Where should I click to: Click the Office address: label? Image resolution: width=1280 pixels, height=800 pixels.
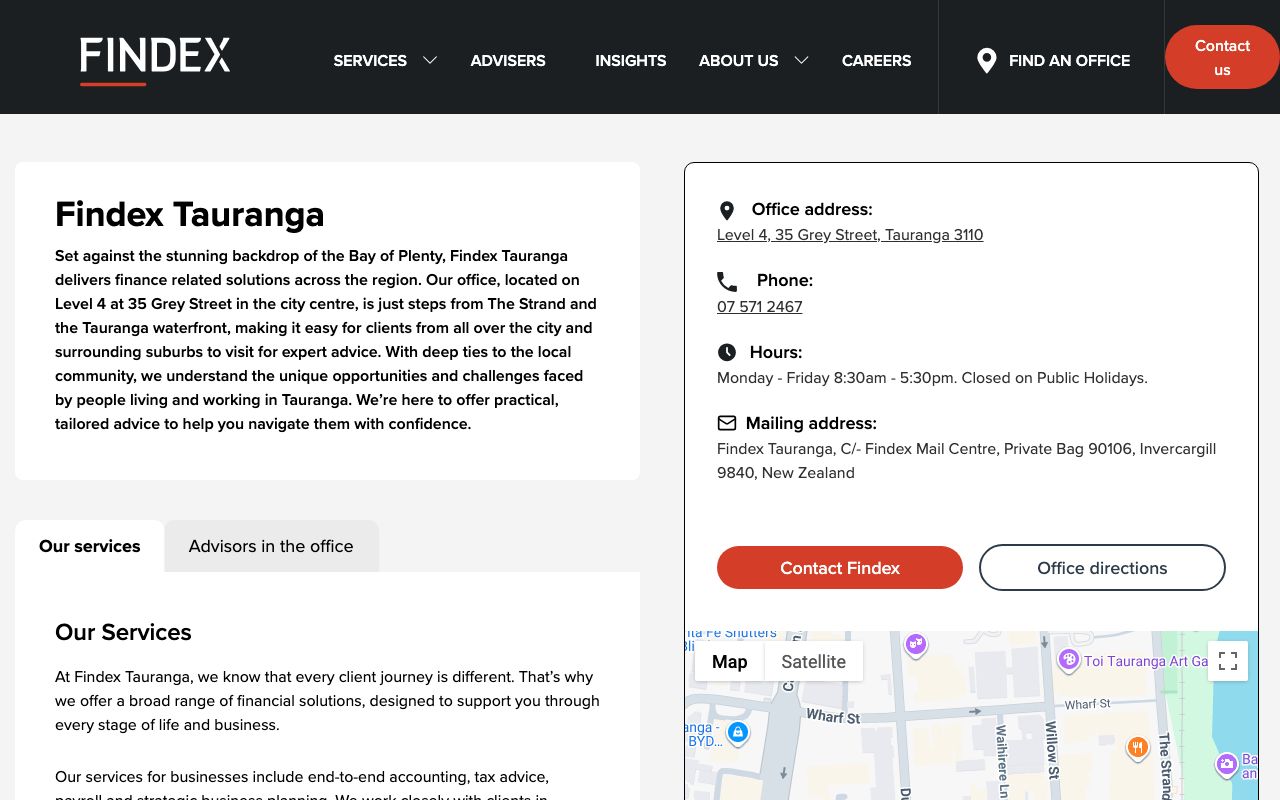tap(812, 209)
